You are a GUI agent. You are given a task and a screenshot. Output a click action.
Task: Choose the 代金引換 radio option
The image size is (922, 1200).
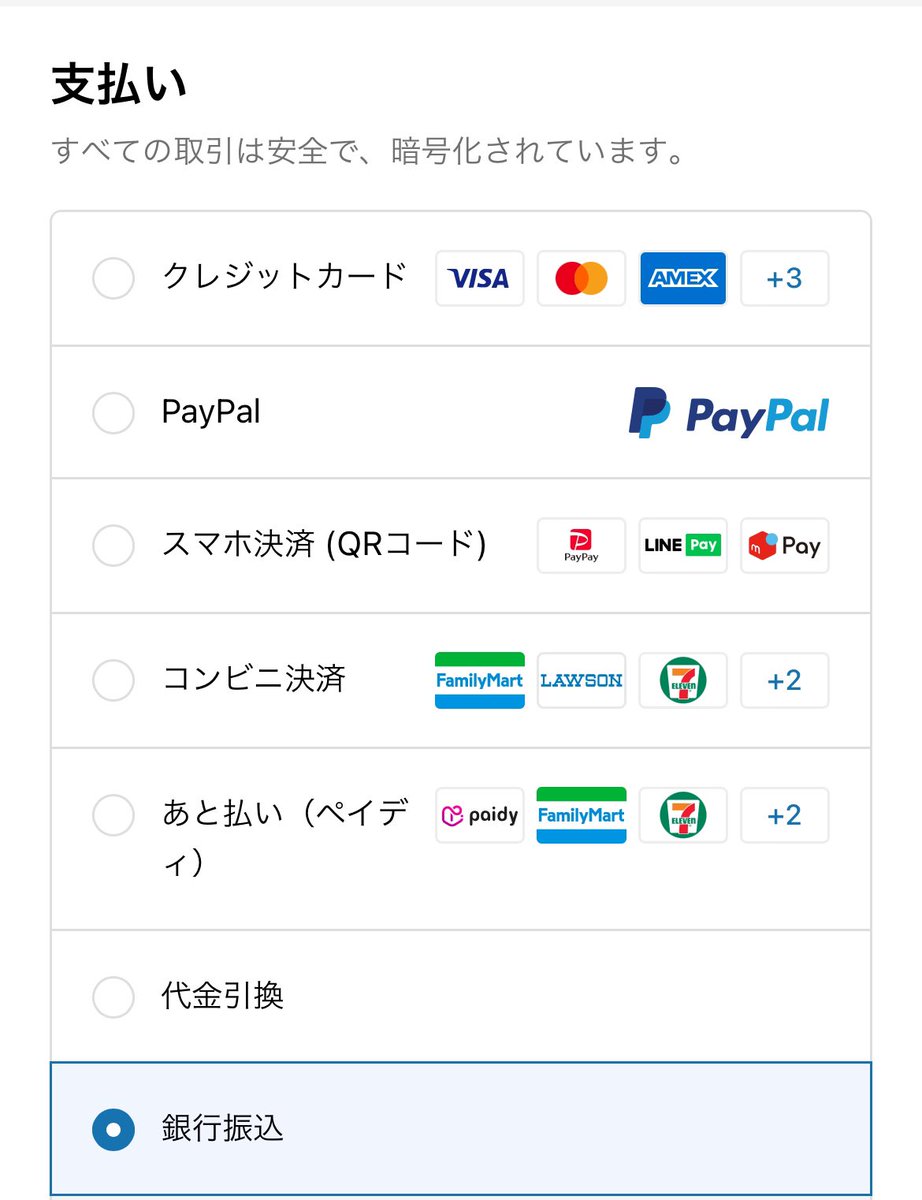pos(113,996)
